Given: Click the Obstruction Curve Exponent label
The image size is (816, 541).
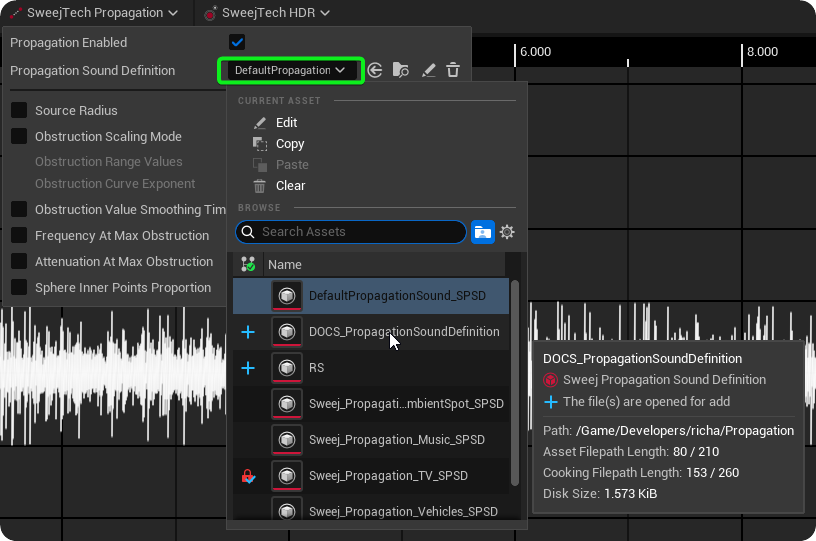Looking at the screenshot, I should point(115,184).
